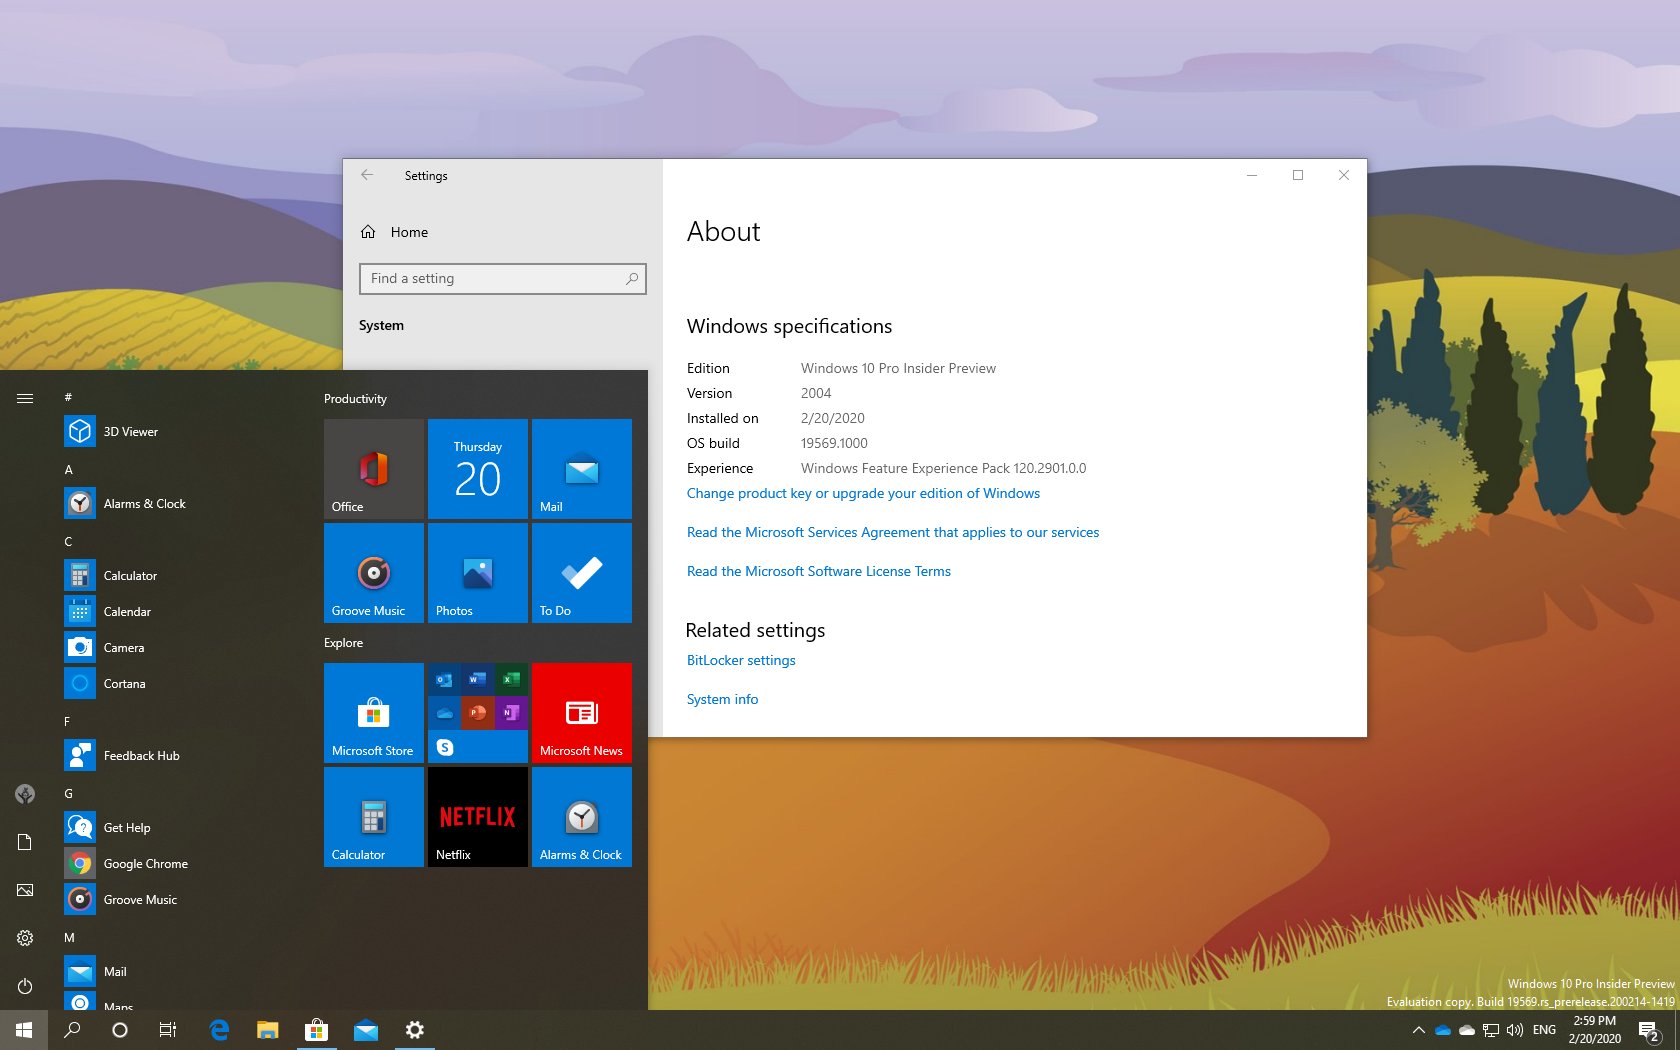The image size is (1680, 1050).
Task: Open the To Do tile
Action: click(582, 573)
